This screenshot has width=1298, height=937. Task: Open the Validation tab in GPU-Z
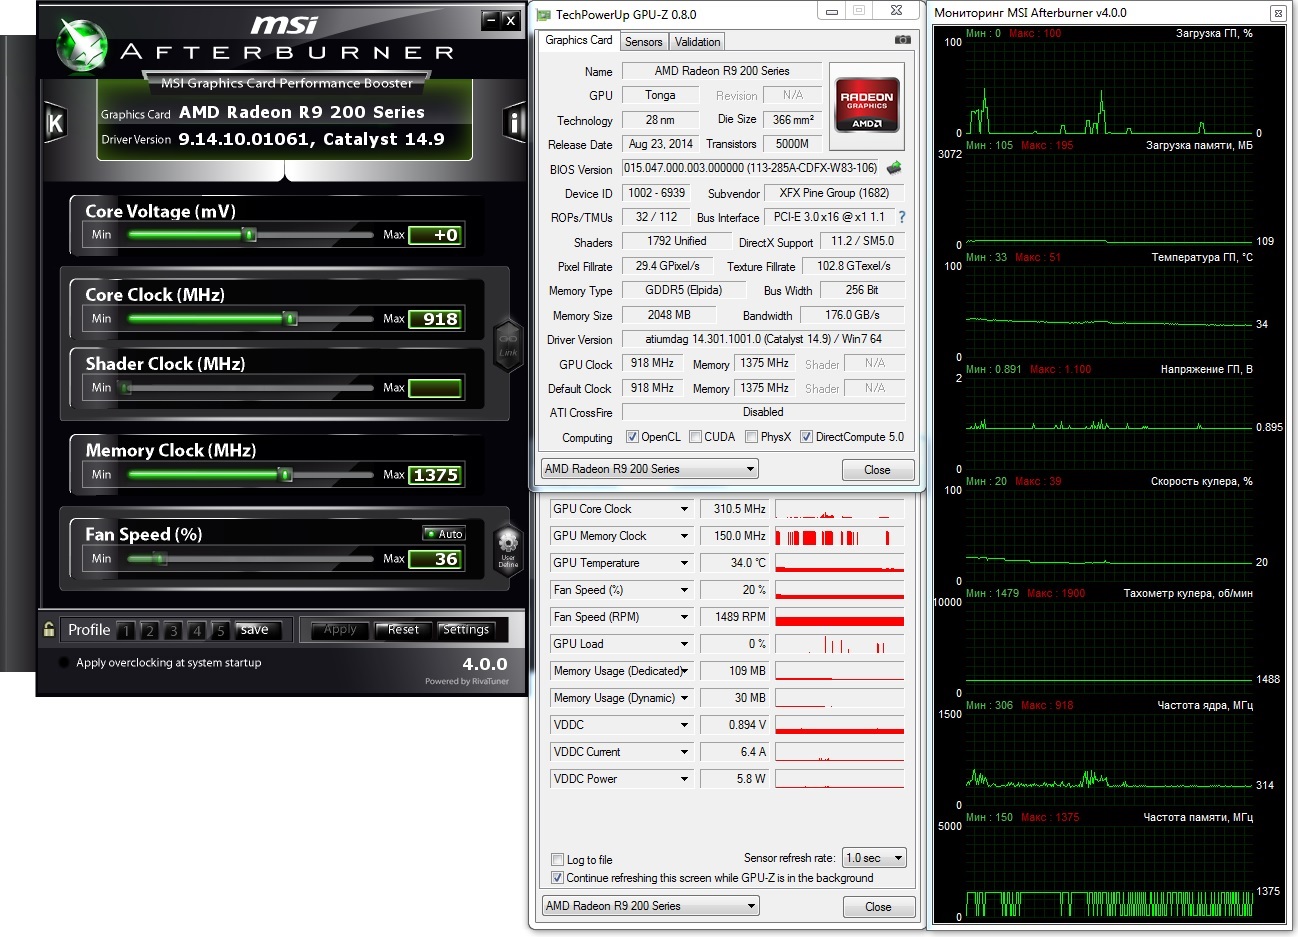[x=697, y=42]
